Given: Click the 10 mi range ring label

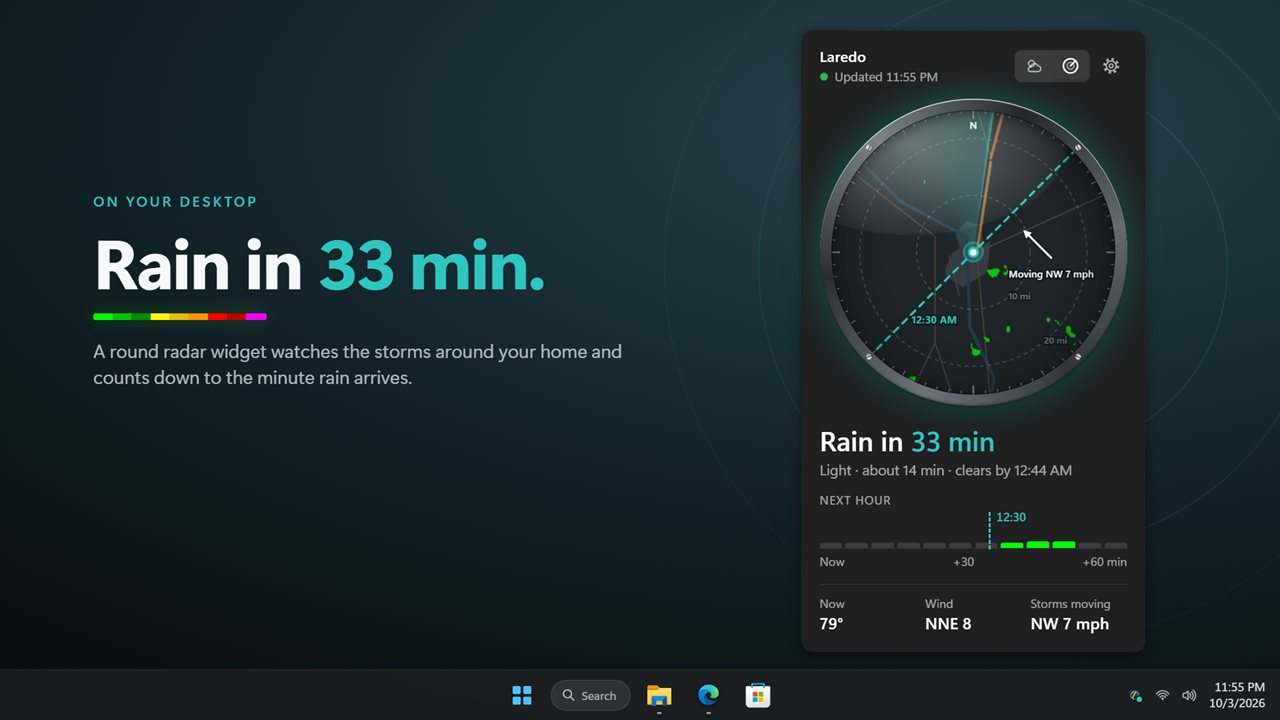Looking at the screenshot, I should 1019,296.
